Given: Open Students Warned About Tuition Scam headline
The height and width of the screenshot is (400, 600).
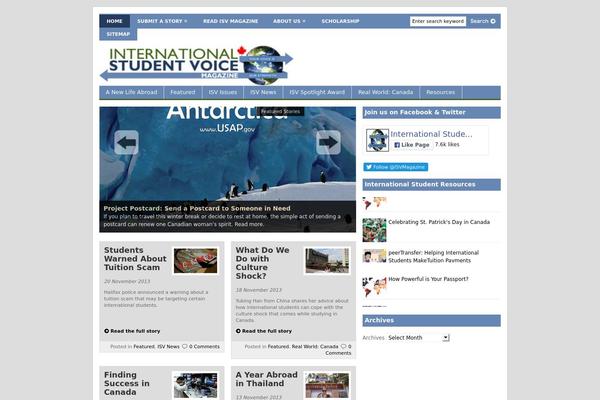Looking at the screenshot, I should tap(135, 259).
